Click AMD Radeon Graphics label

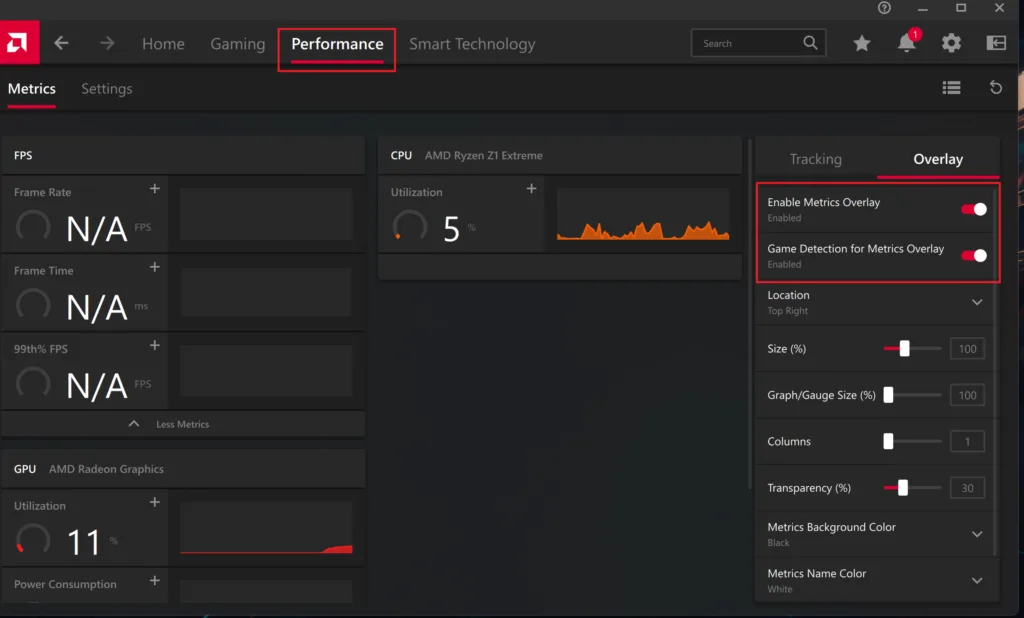click(106, 469)
